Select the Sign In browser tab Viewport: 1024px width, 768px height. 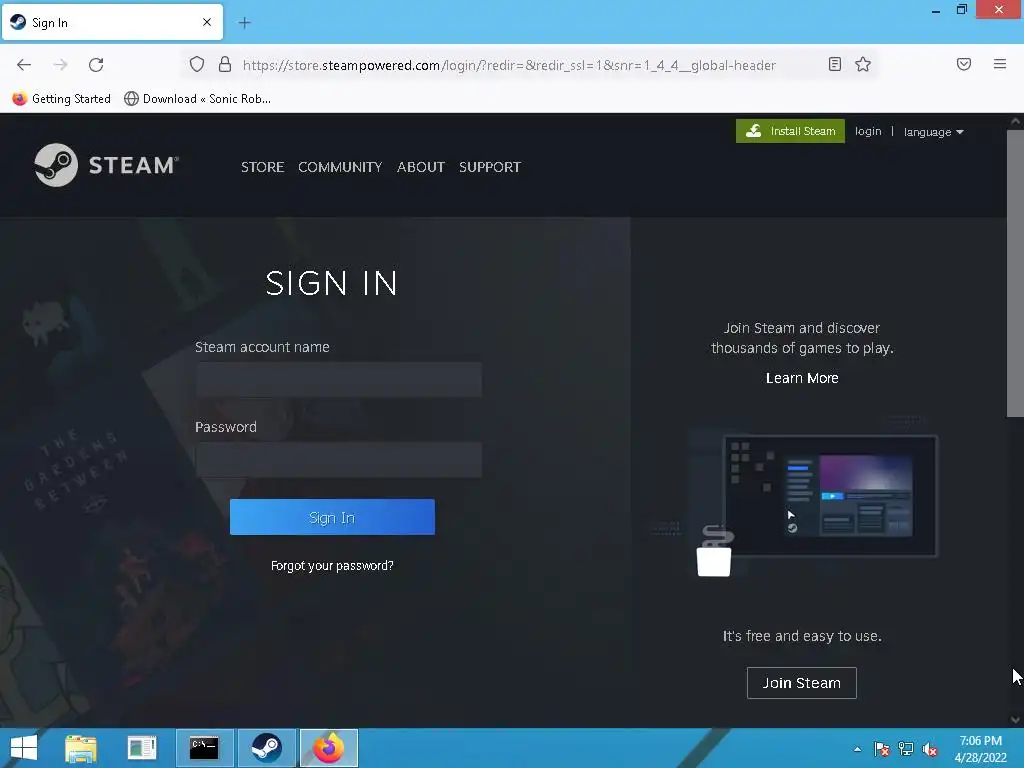(112, 22)
